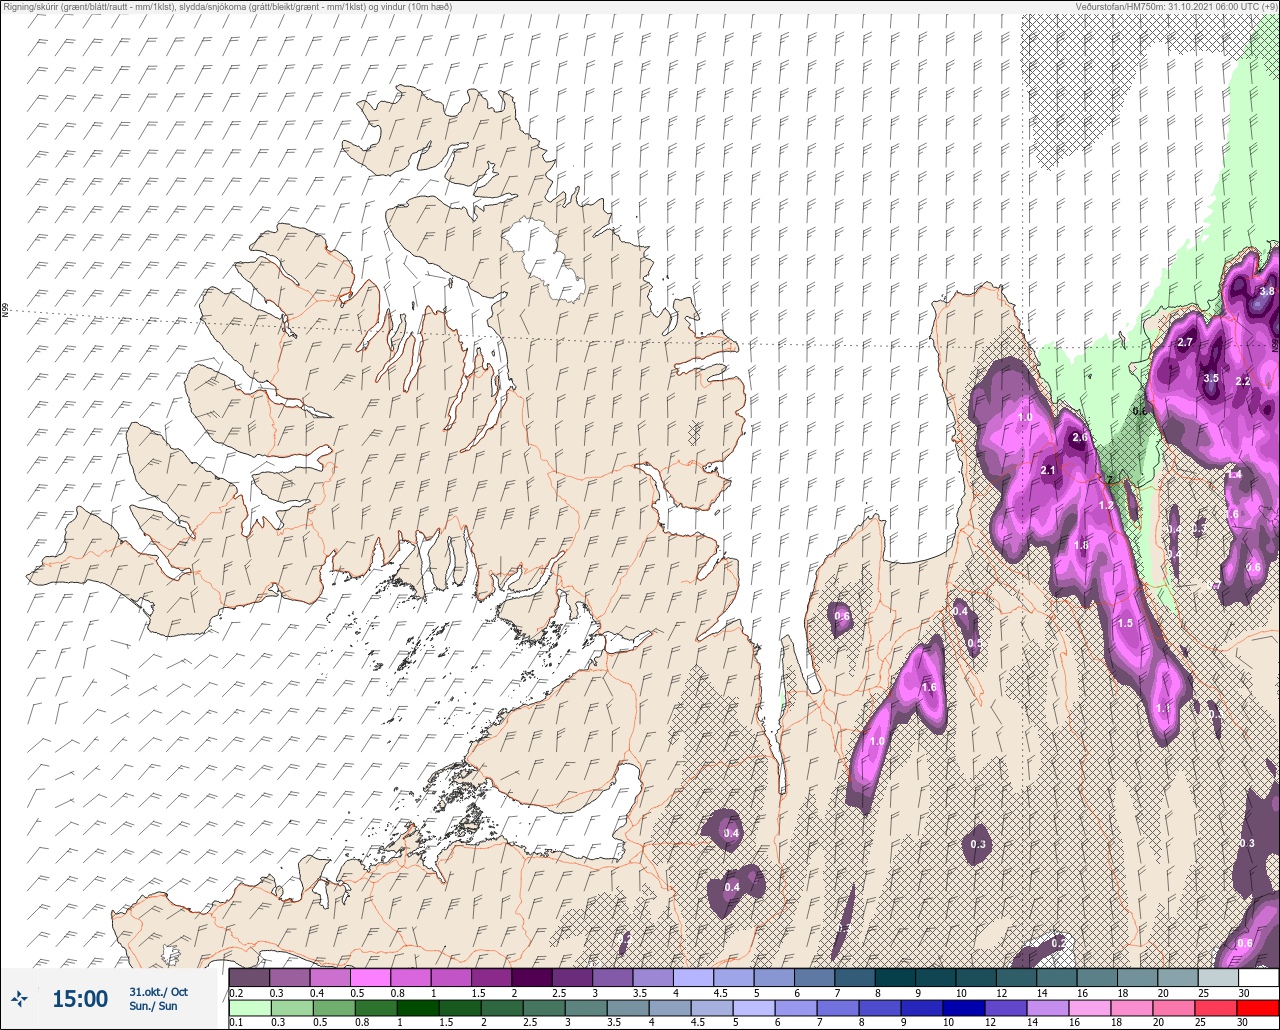
Task: Click top legend row pink swatch starting at 0.5
Action: [x=370, y=977]
